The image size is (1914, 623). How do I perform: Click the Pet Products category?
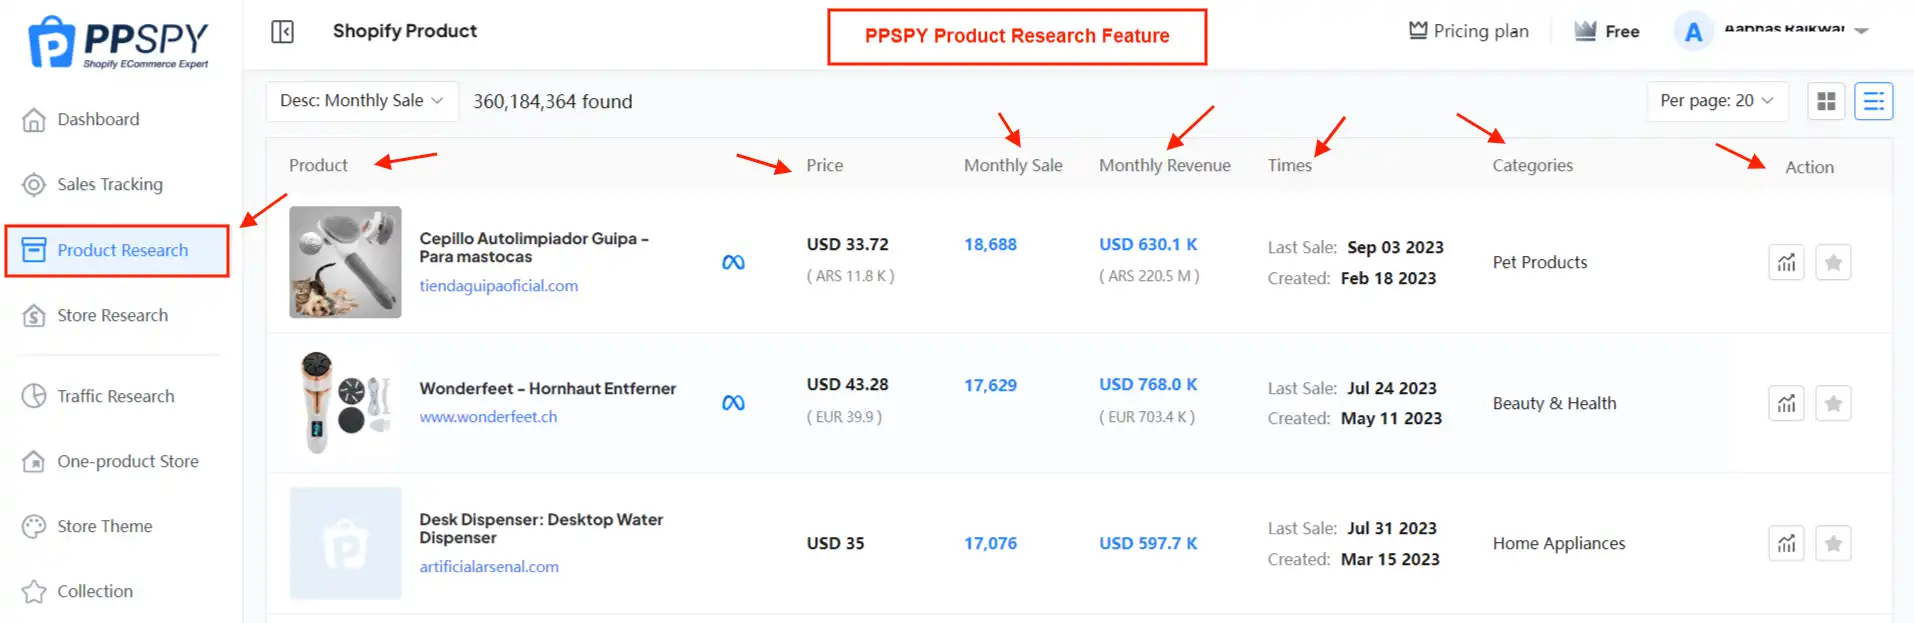tap(1540, 262)
